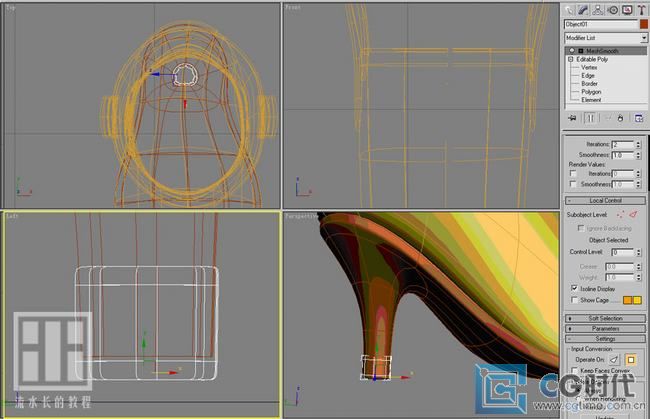This screenshot has height=419, width=650.
Task: Click the Weight spinner arrows
Action: click(x=638, y=277)
